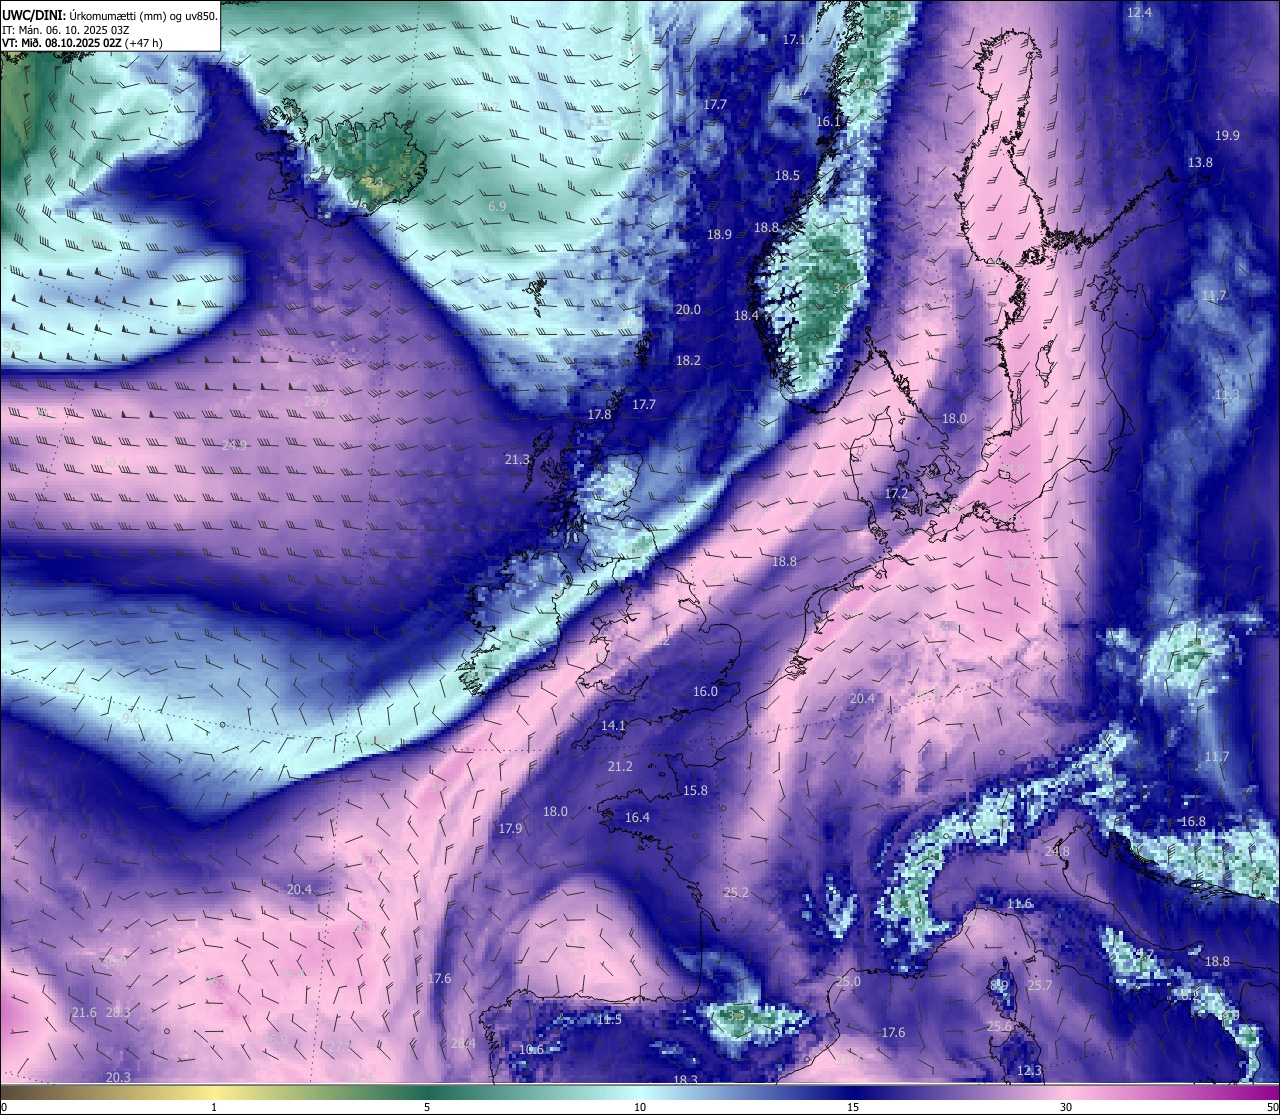Viewport: 1280px width, 1115px height.
Task: Click the 18.9 value label
Action: click(719, 235)
